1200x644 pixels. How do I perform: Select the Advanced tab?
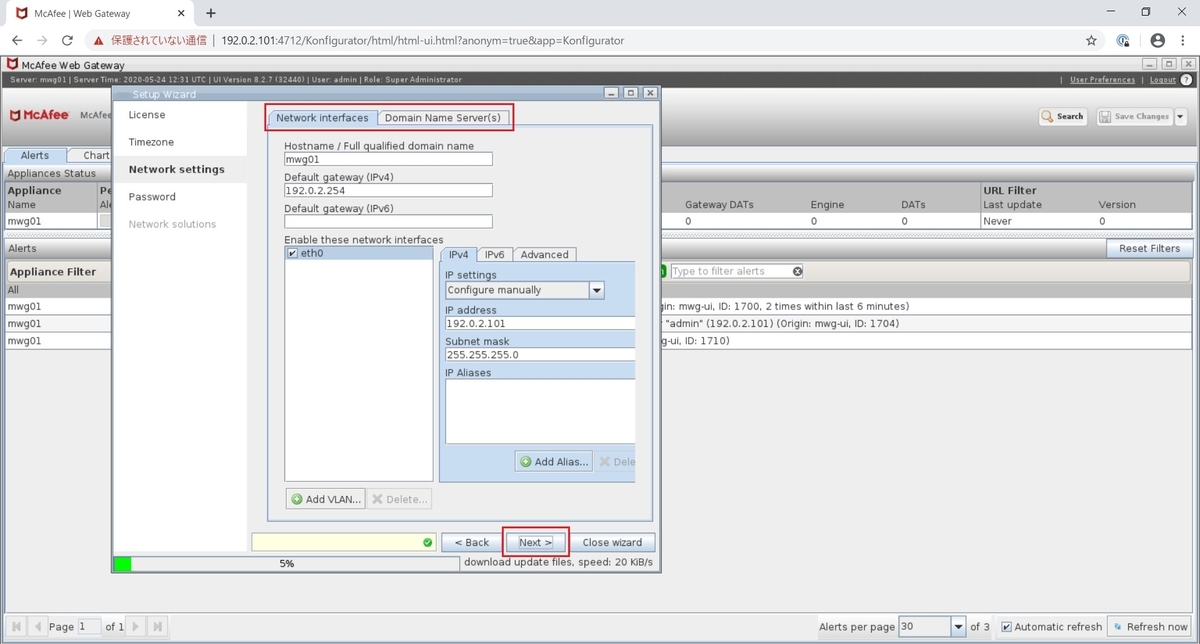[545, 254]
